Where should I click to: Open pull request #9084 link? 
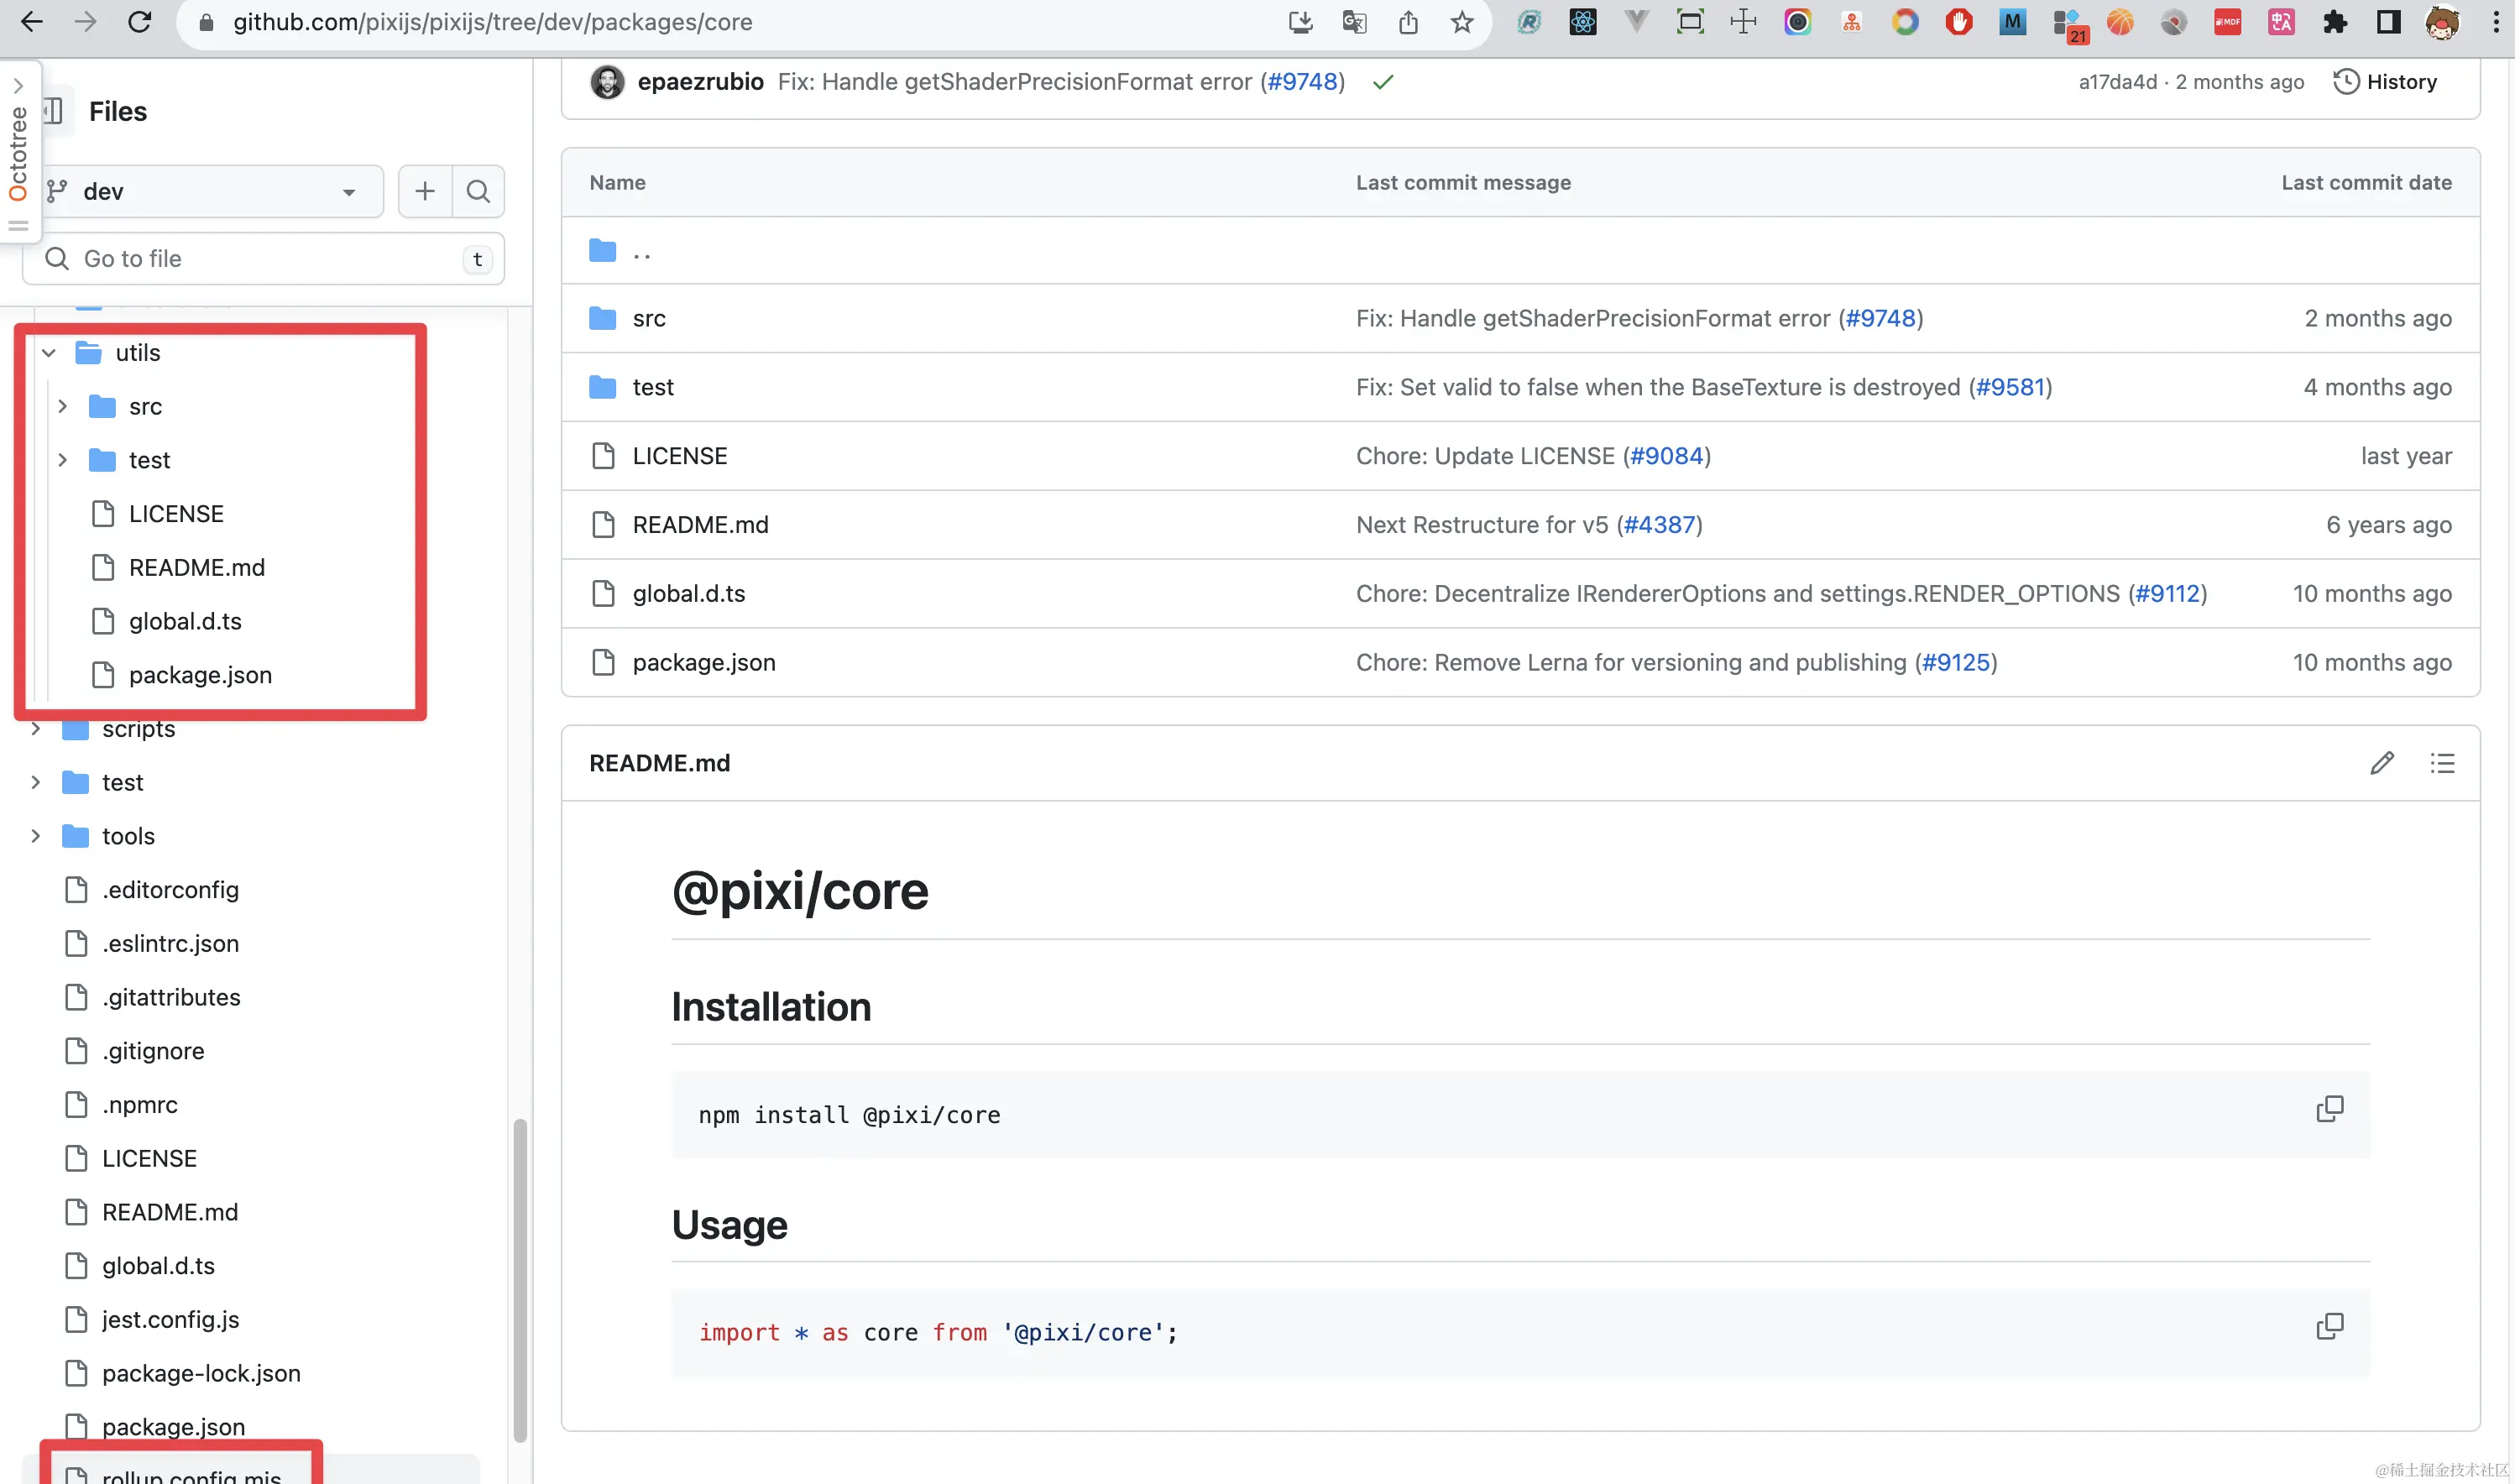(x=1666, y=456)
